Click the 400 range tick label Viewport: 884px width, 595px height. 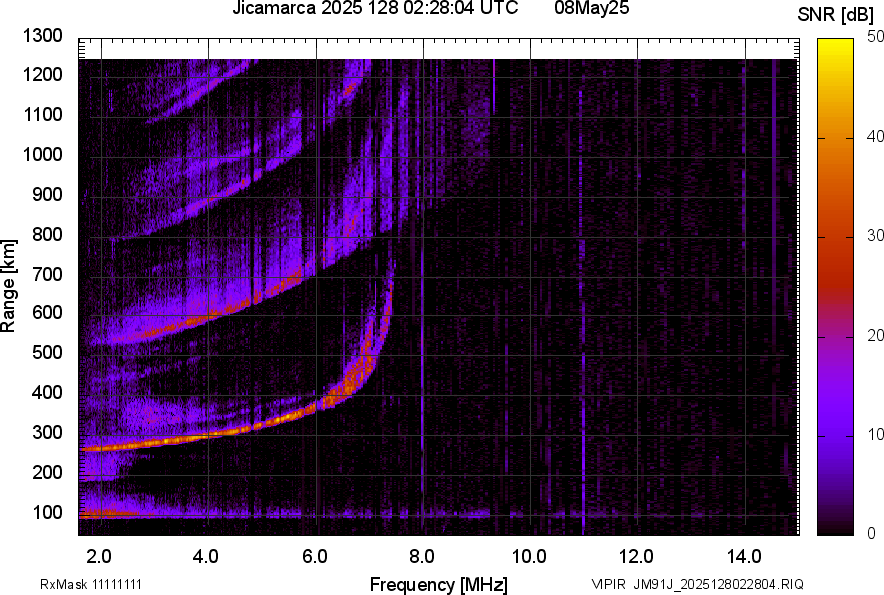[x=47, y=393]
